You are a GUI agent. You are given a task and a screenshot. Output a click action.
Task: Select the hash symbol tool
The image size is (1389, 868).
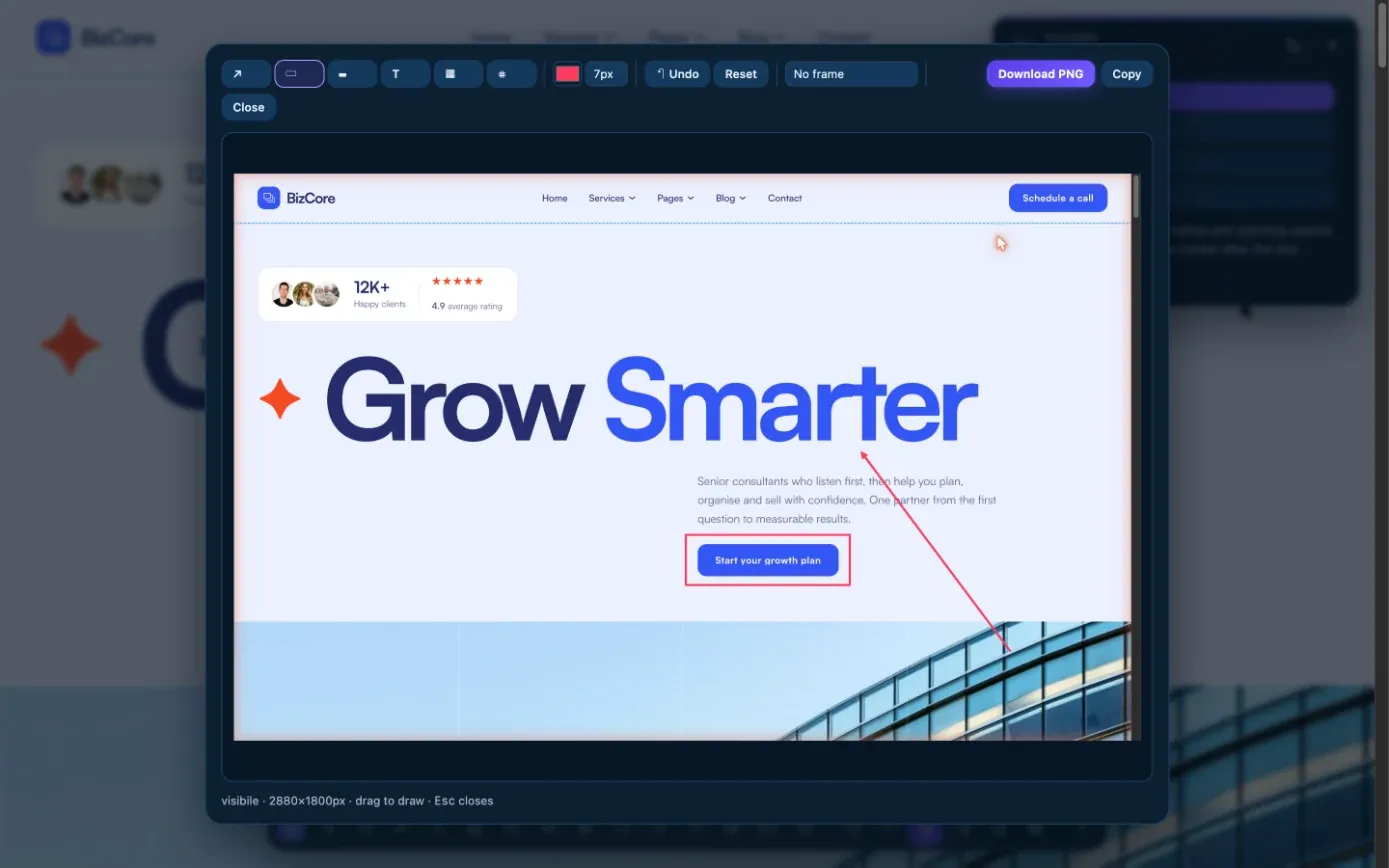pyautogui.click(x=511, y=74)
